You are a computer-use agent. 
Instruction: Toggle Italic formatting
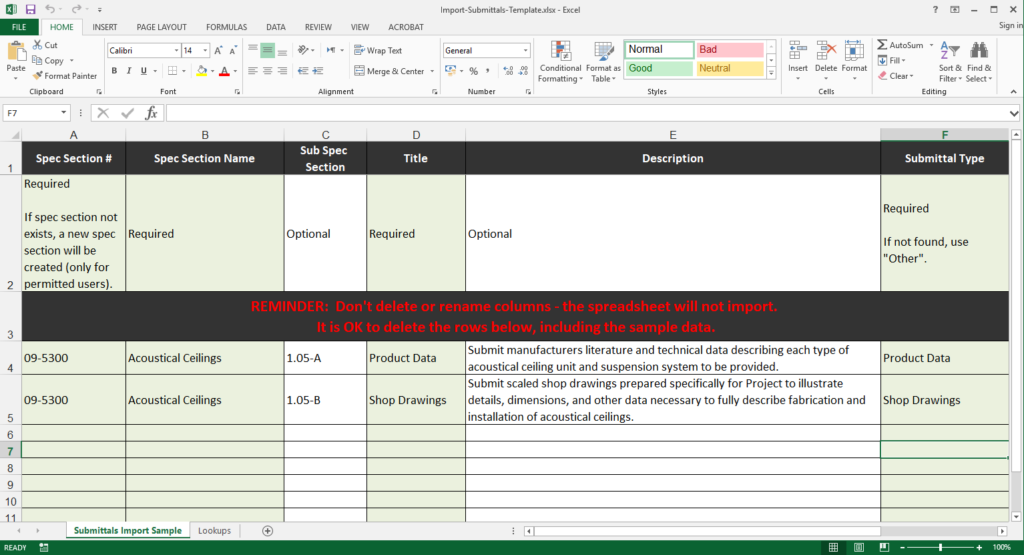point(130,71)
